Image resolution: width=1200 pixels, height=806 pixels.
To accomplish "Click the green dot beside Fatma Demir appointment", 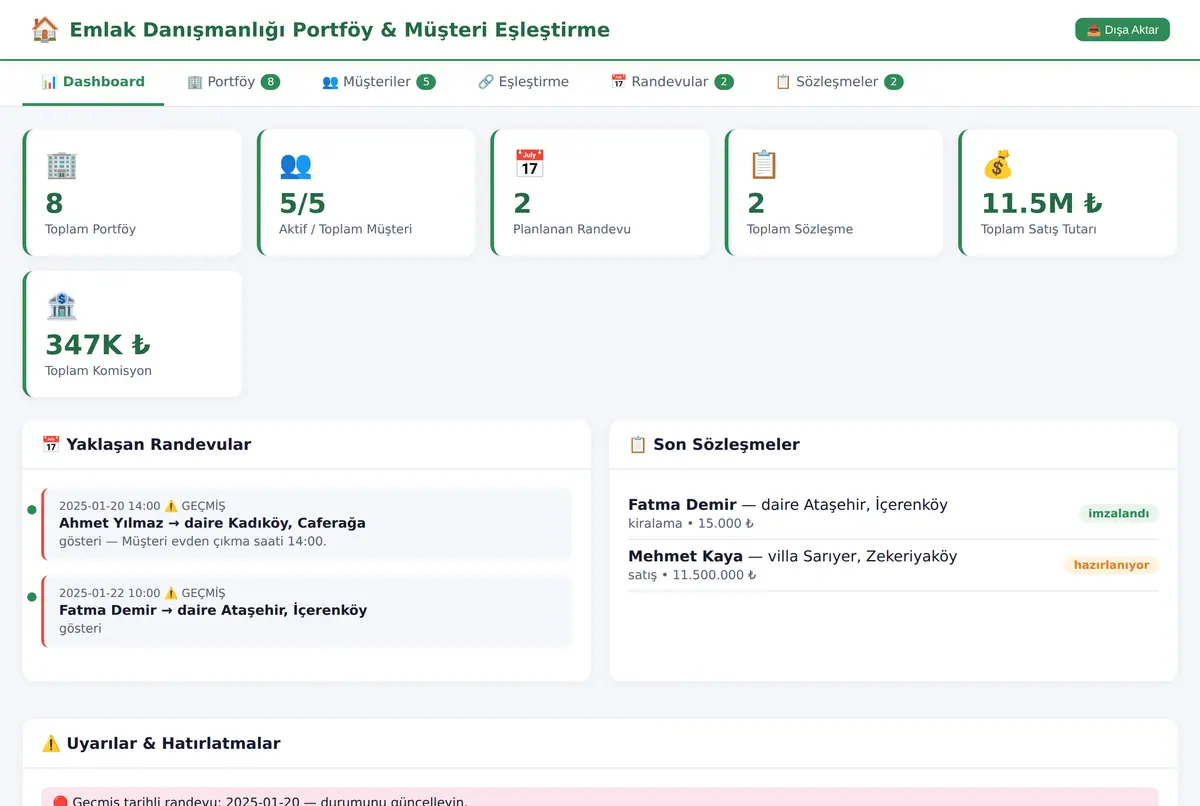I will click(x=32, y=597).
